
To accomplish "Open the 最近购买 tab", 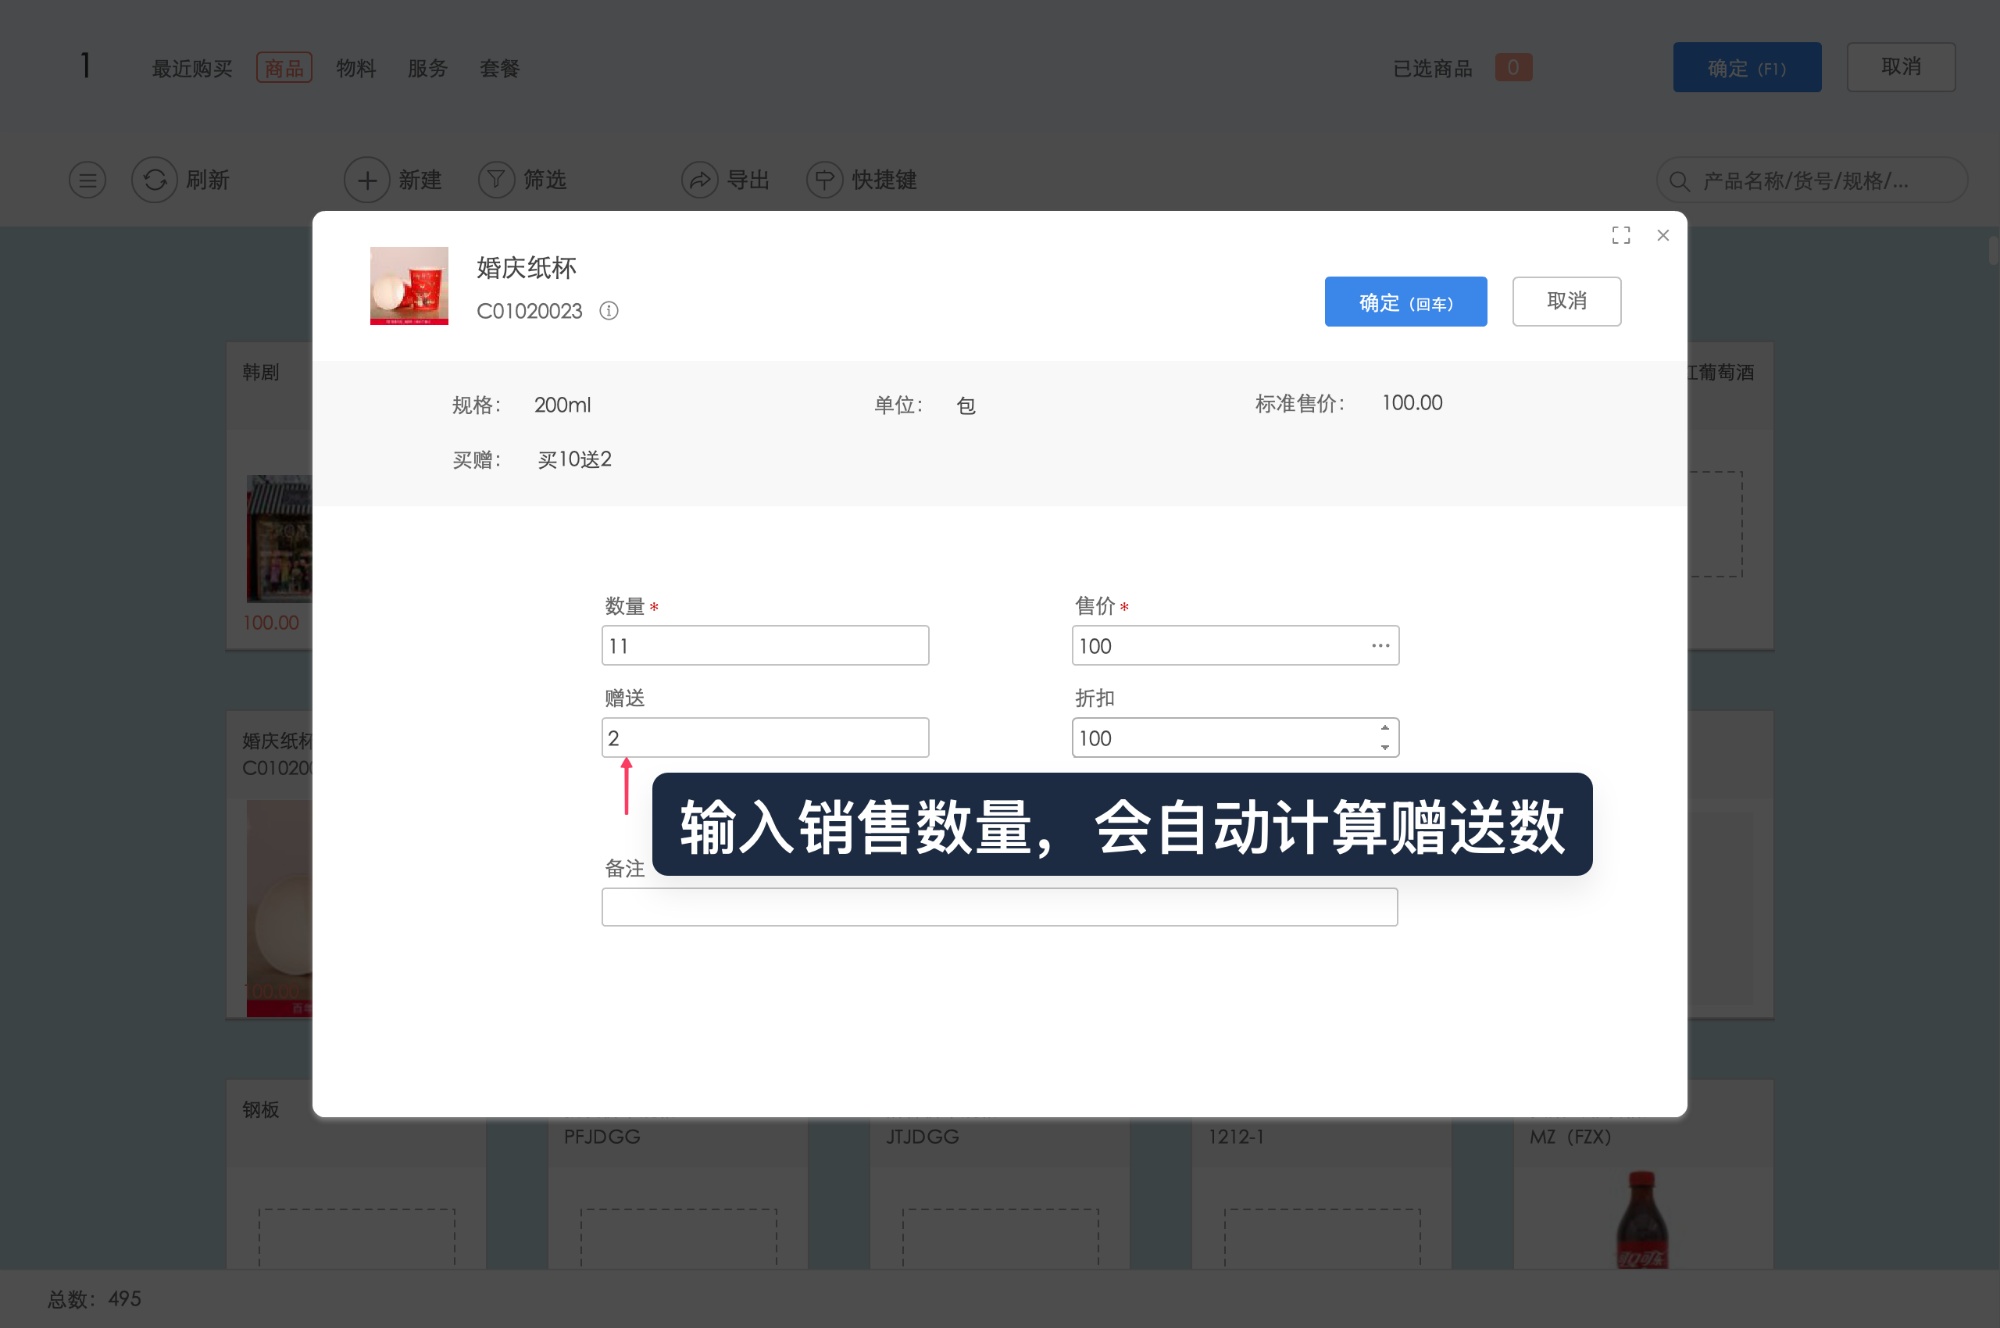I will [x=191, y=67].
